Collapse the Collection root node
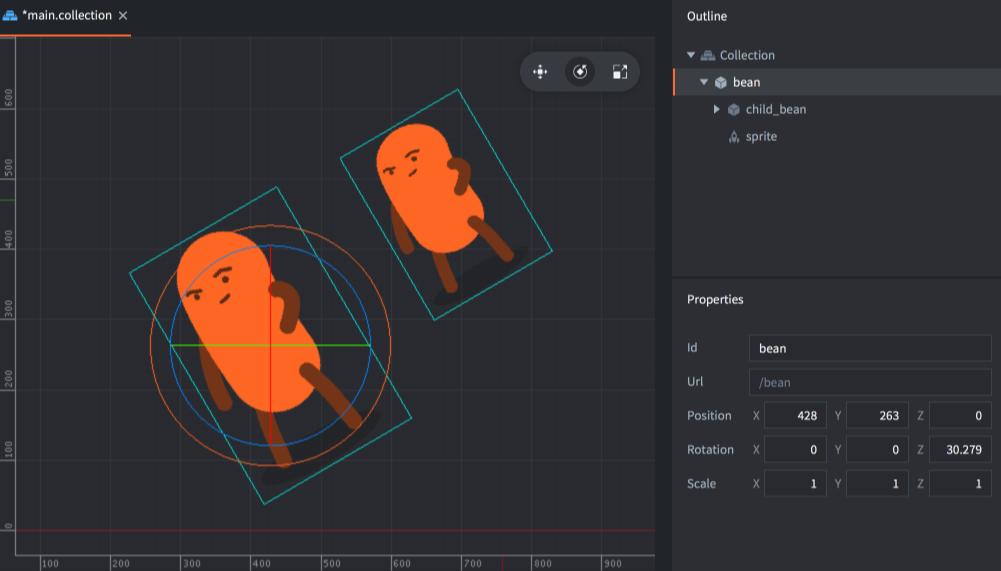The height and width of the screenshot is (571, 1001). pyautogui.click(x=691, y=55)
